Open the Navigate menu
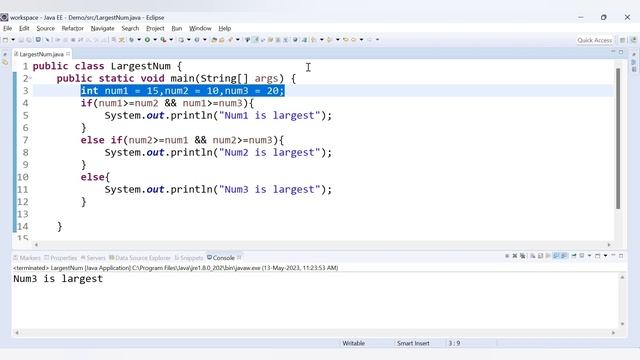 click(x=102, y=28)
